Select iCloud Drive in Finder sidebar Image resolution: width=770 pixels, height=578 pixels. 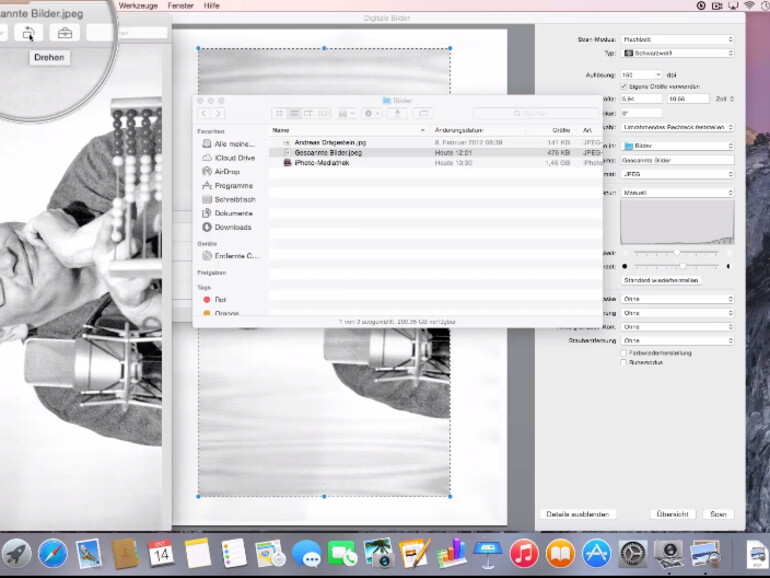click(234, 158)
